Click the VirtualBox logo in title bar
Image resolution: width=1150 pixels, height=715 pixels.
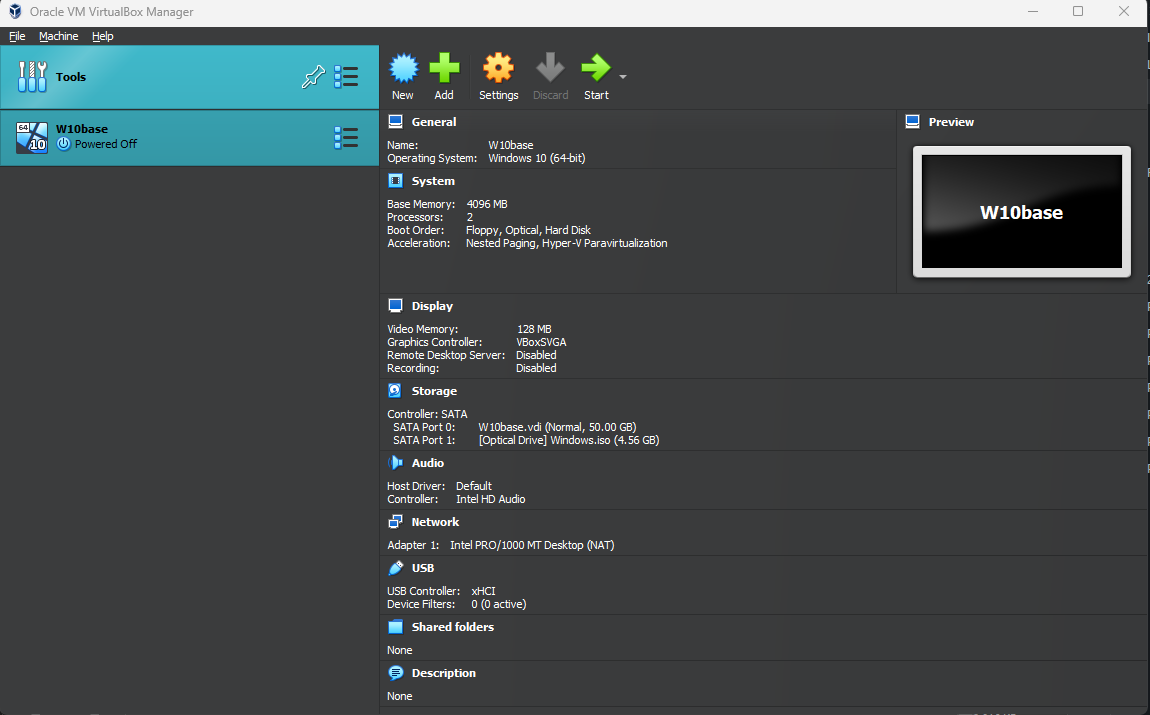pos(15,12)
